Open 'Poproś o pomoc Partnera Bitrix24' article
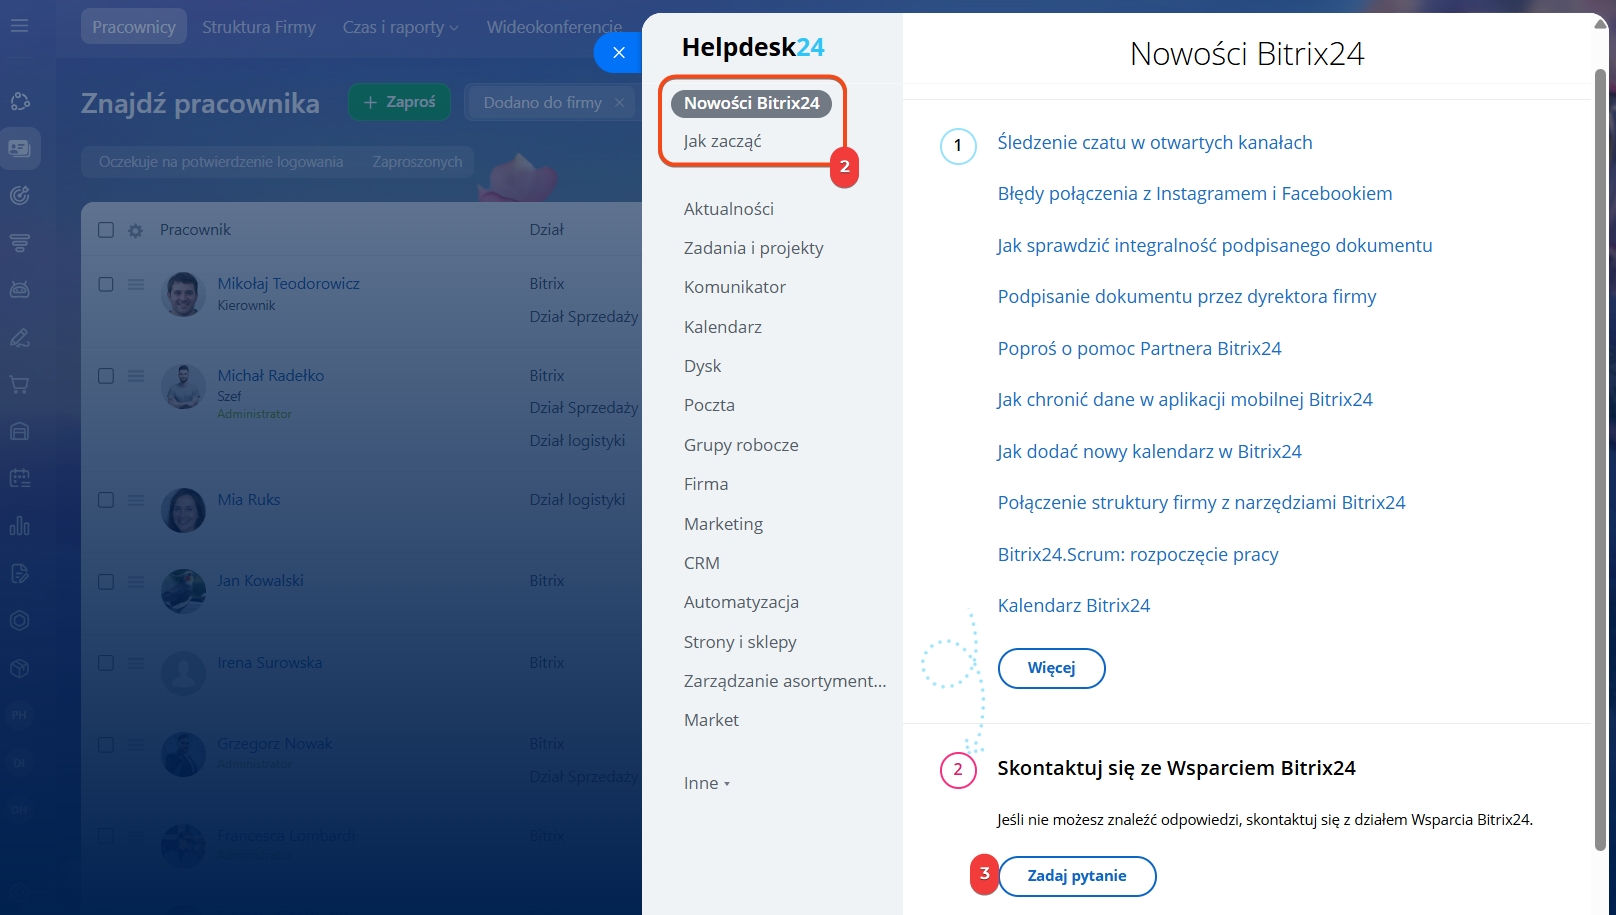The height and width of the screenshot is (915, 1616). (1139, 349)
